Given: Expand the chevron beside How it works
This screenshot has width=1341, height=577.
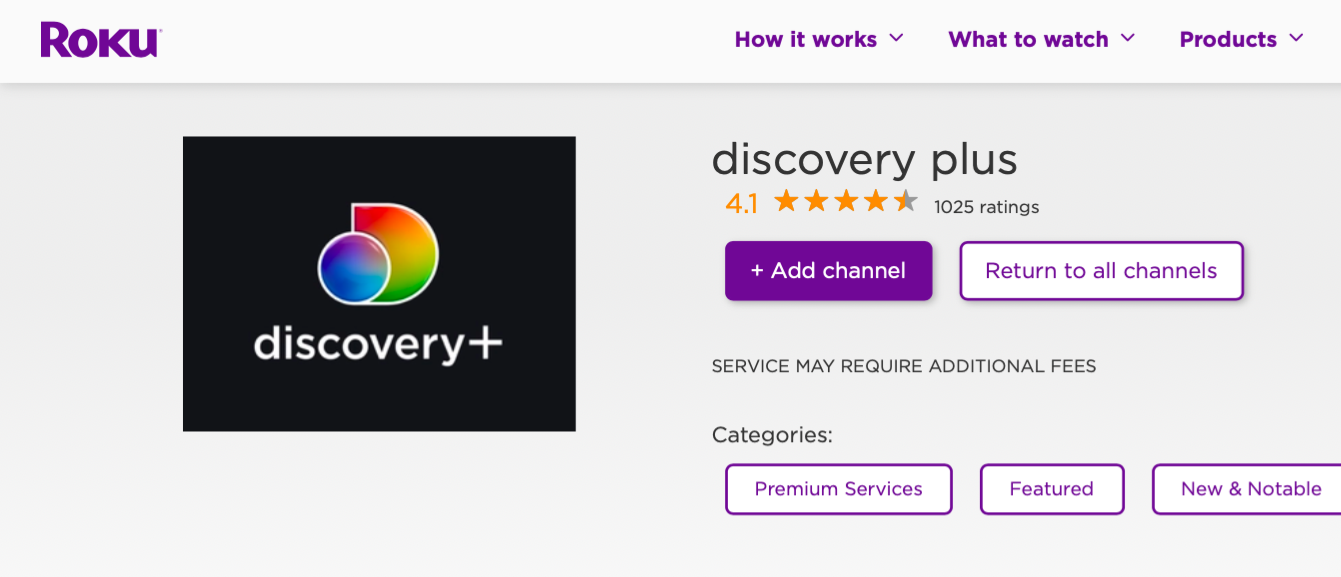Looking at the screenshot, I should coord(897,38).
